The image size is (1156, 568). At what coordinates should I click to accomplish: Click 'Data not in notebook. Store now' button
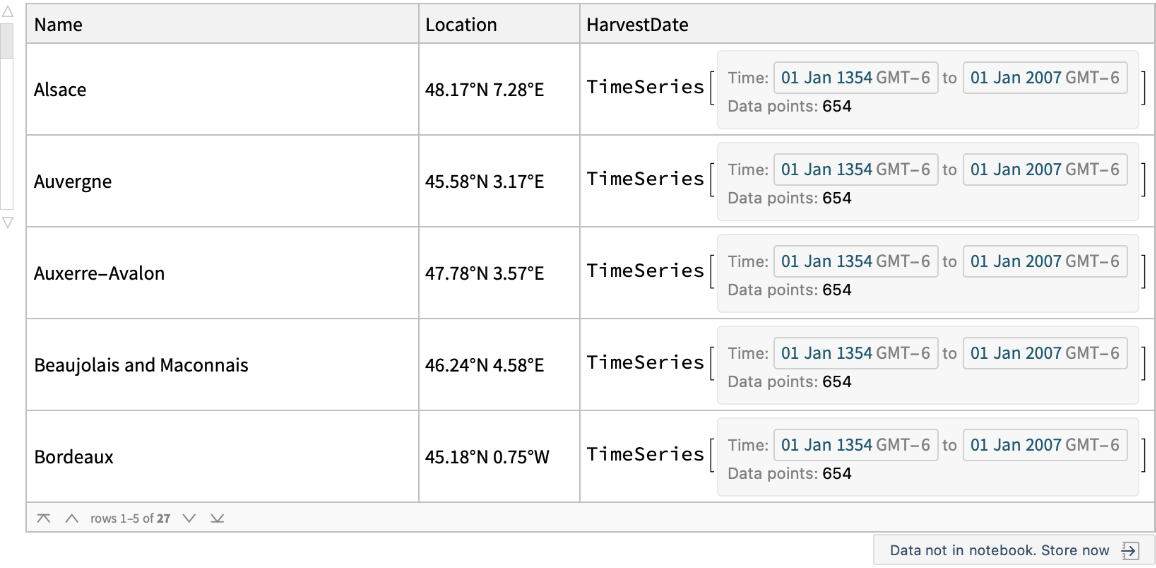pos(1000,550)
